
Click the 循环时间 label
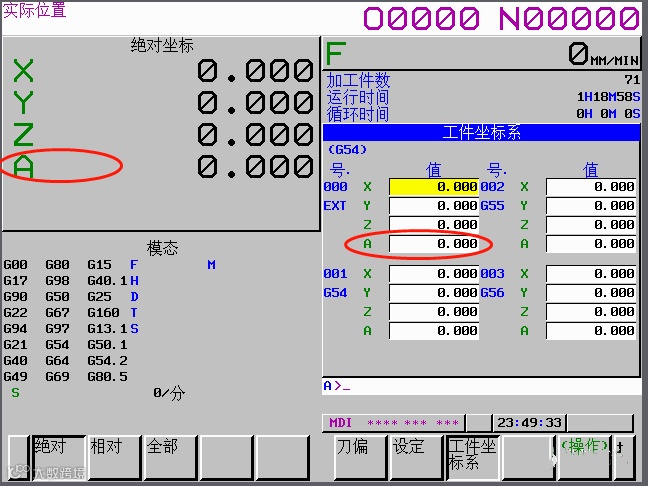pyautogui.click(x=358, y=114)
